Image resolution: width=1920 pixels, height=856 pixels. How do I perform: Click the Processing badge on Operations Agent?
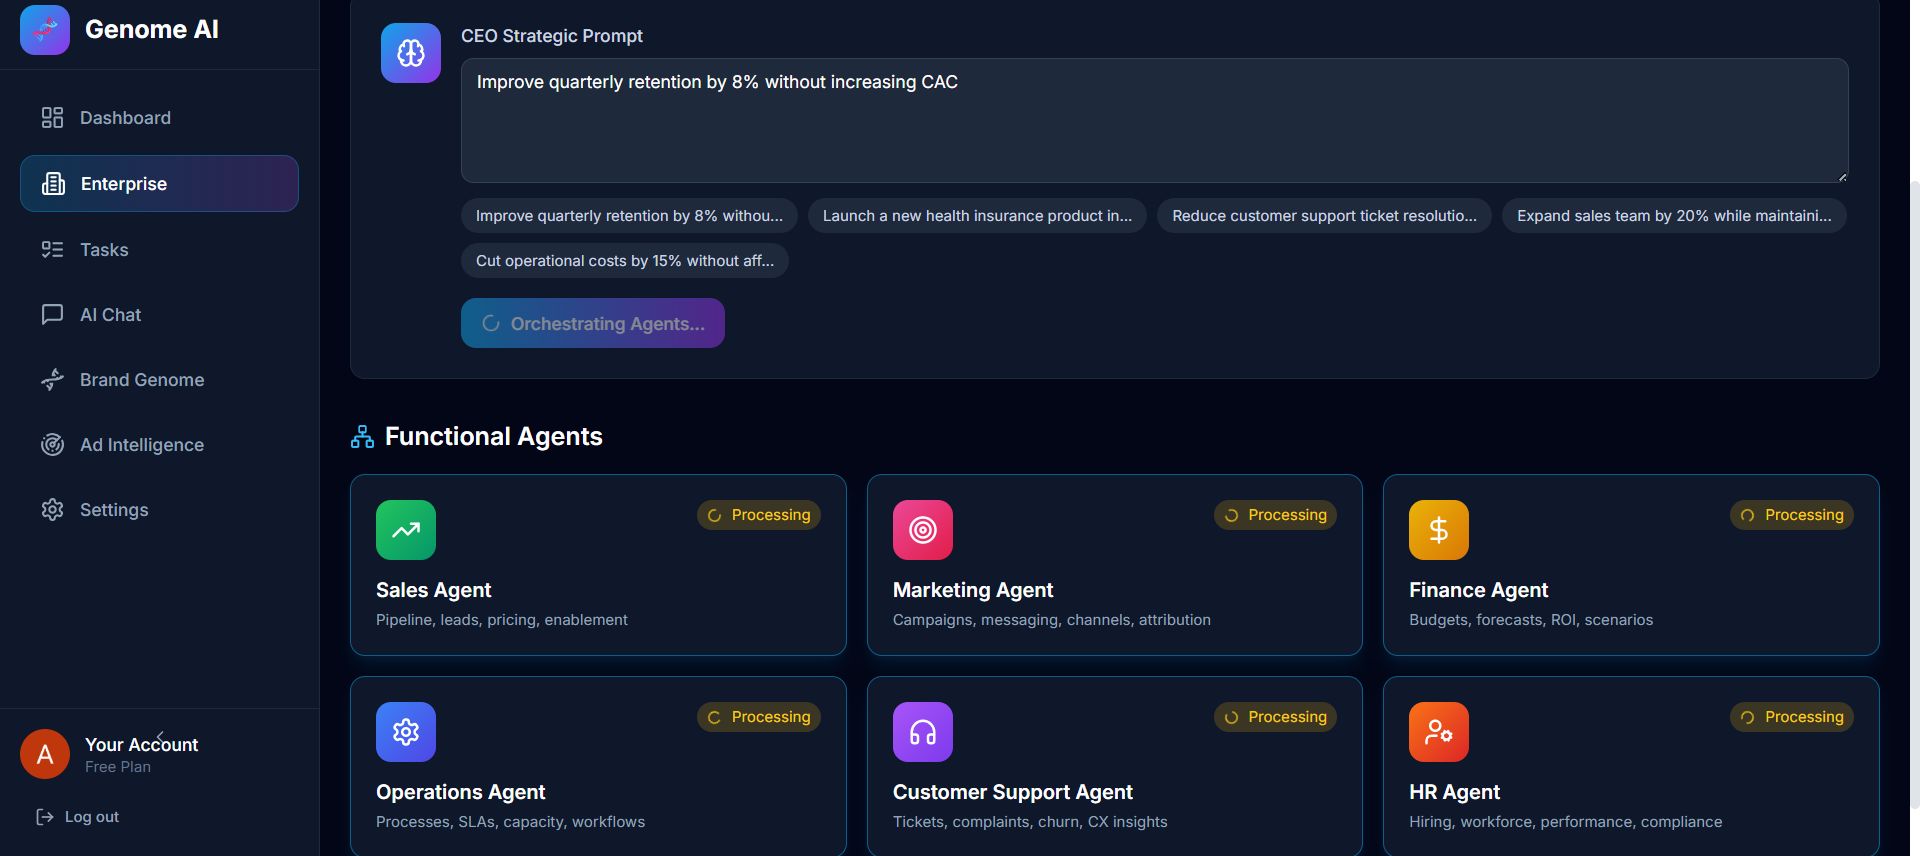click(759, 717)
